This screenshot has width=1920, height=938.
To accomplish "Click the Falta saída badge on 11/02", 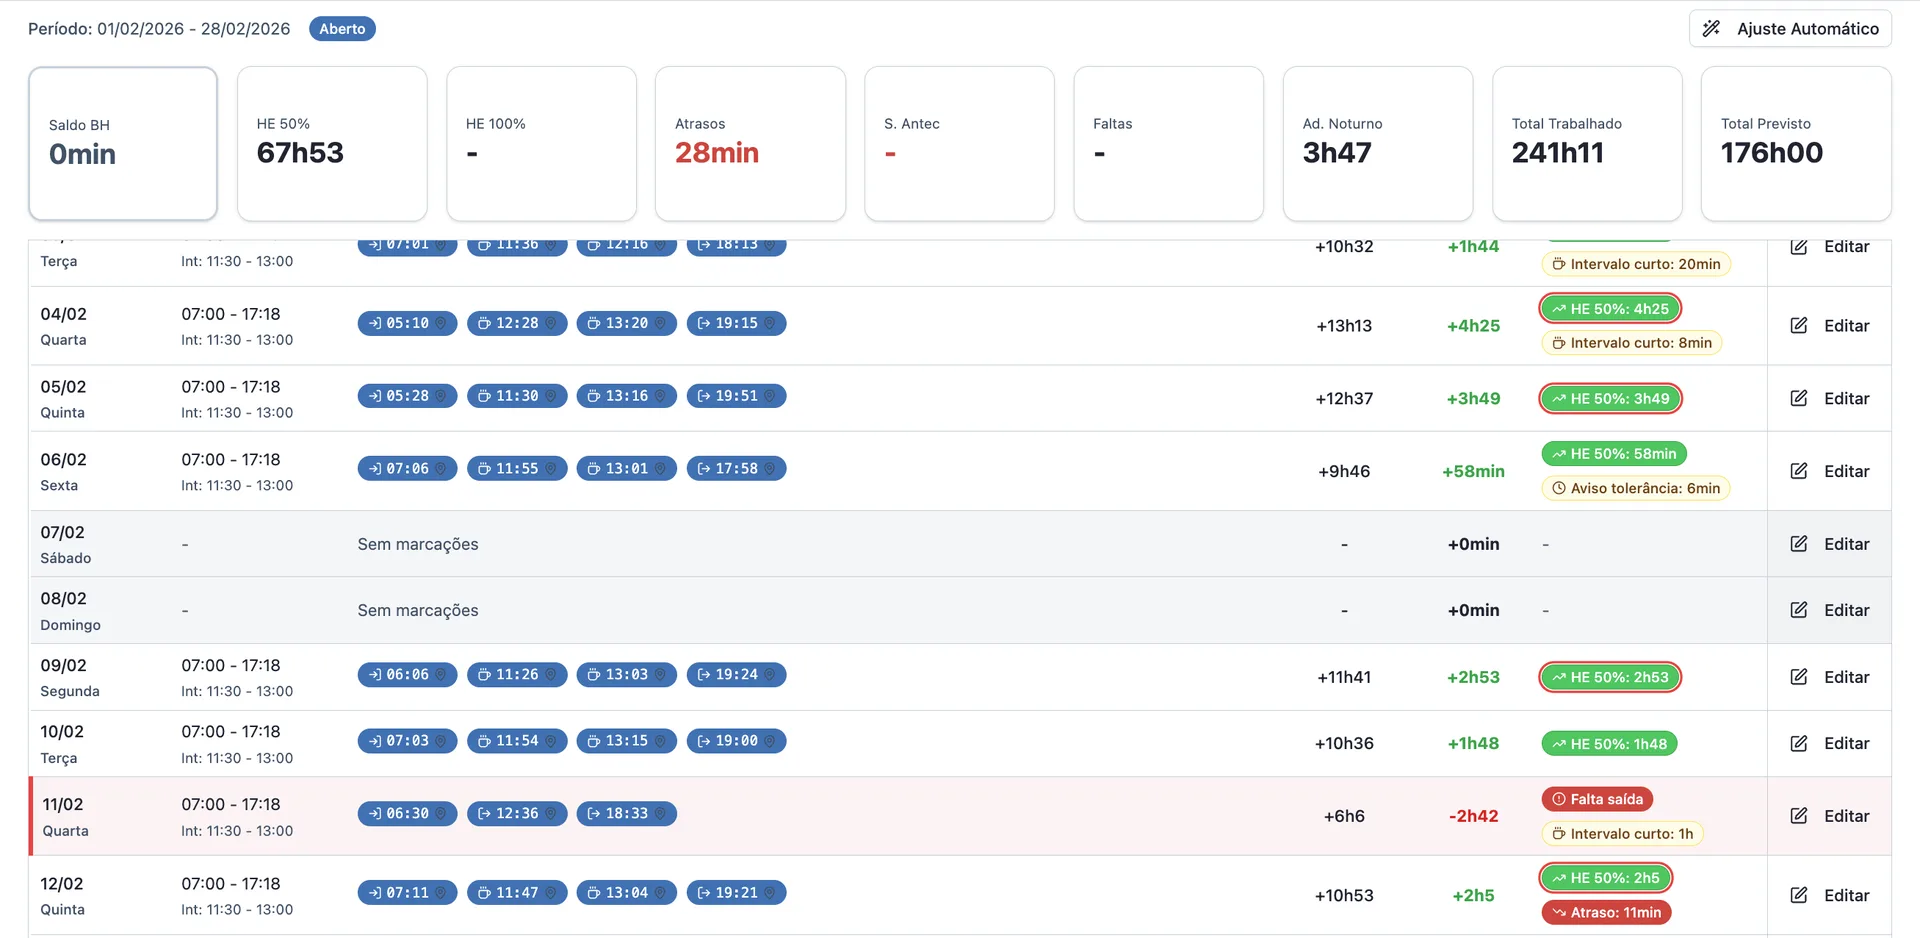I will point(1597,799).
